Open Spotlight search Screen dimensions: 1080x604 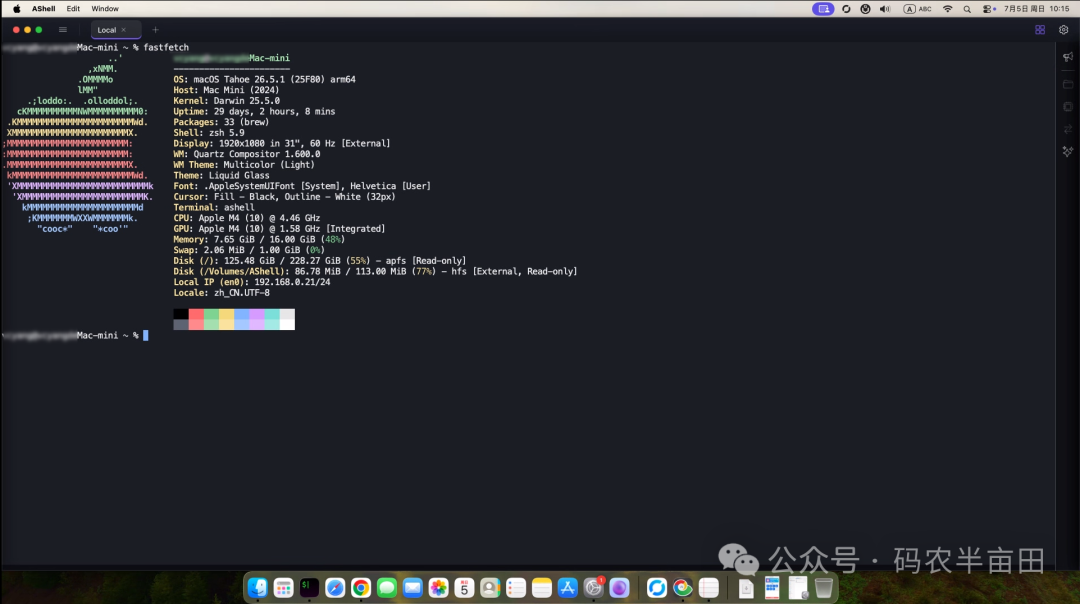tap(967, 9)
